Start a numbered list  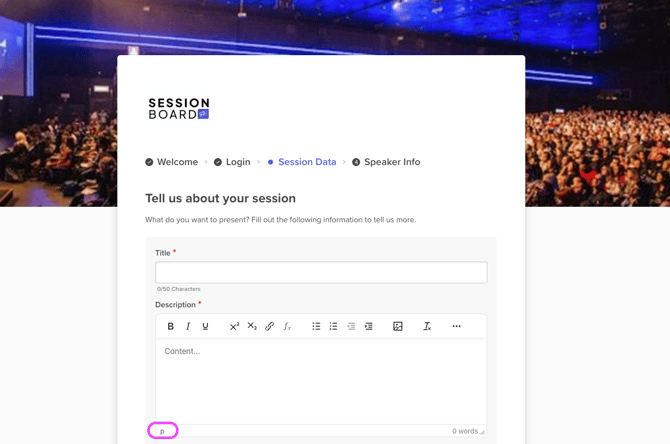point(333,326)
